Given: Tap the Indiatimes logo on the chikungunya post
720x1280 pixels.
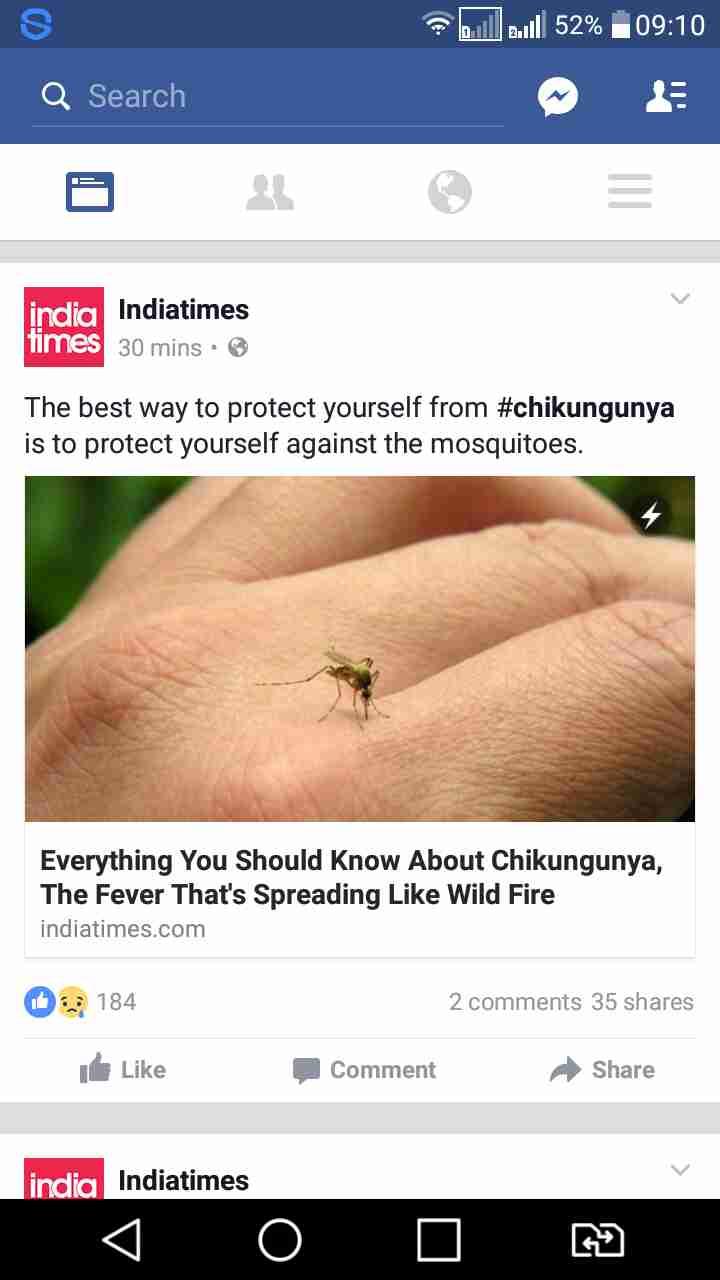Looking at the screenshot, I should 64,327.
